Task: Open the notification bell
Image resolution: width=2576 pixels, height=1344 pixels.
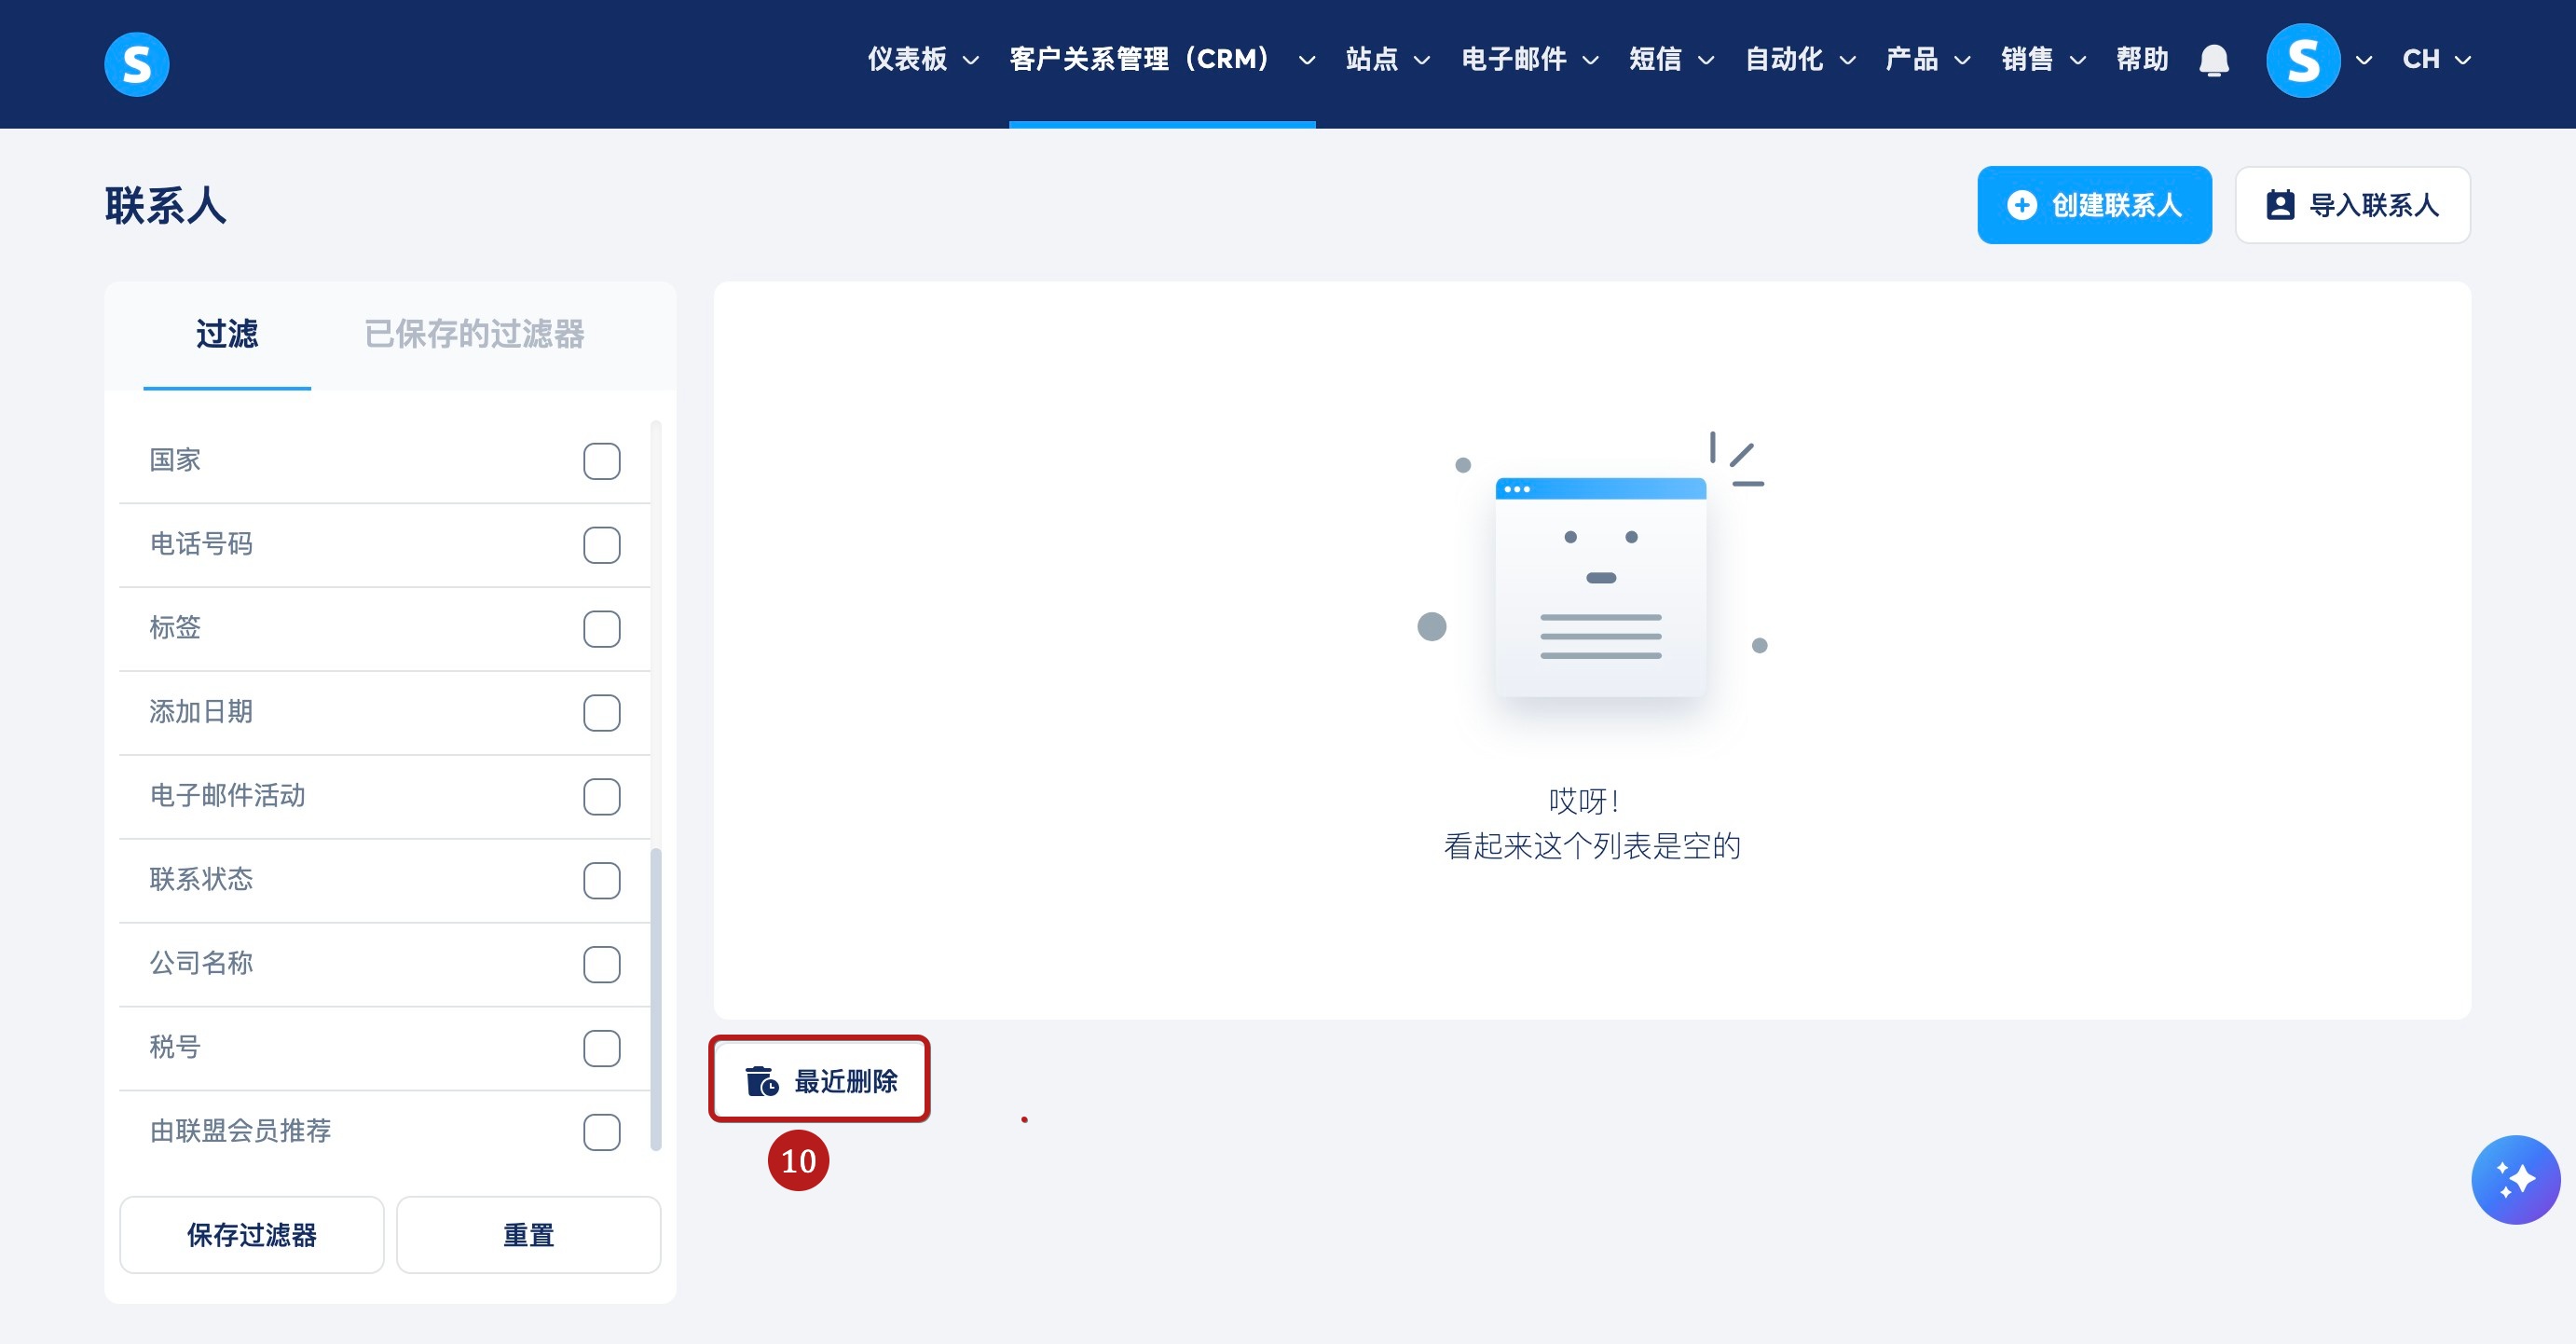Action: point(2214,60)
